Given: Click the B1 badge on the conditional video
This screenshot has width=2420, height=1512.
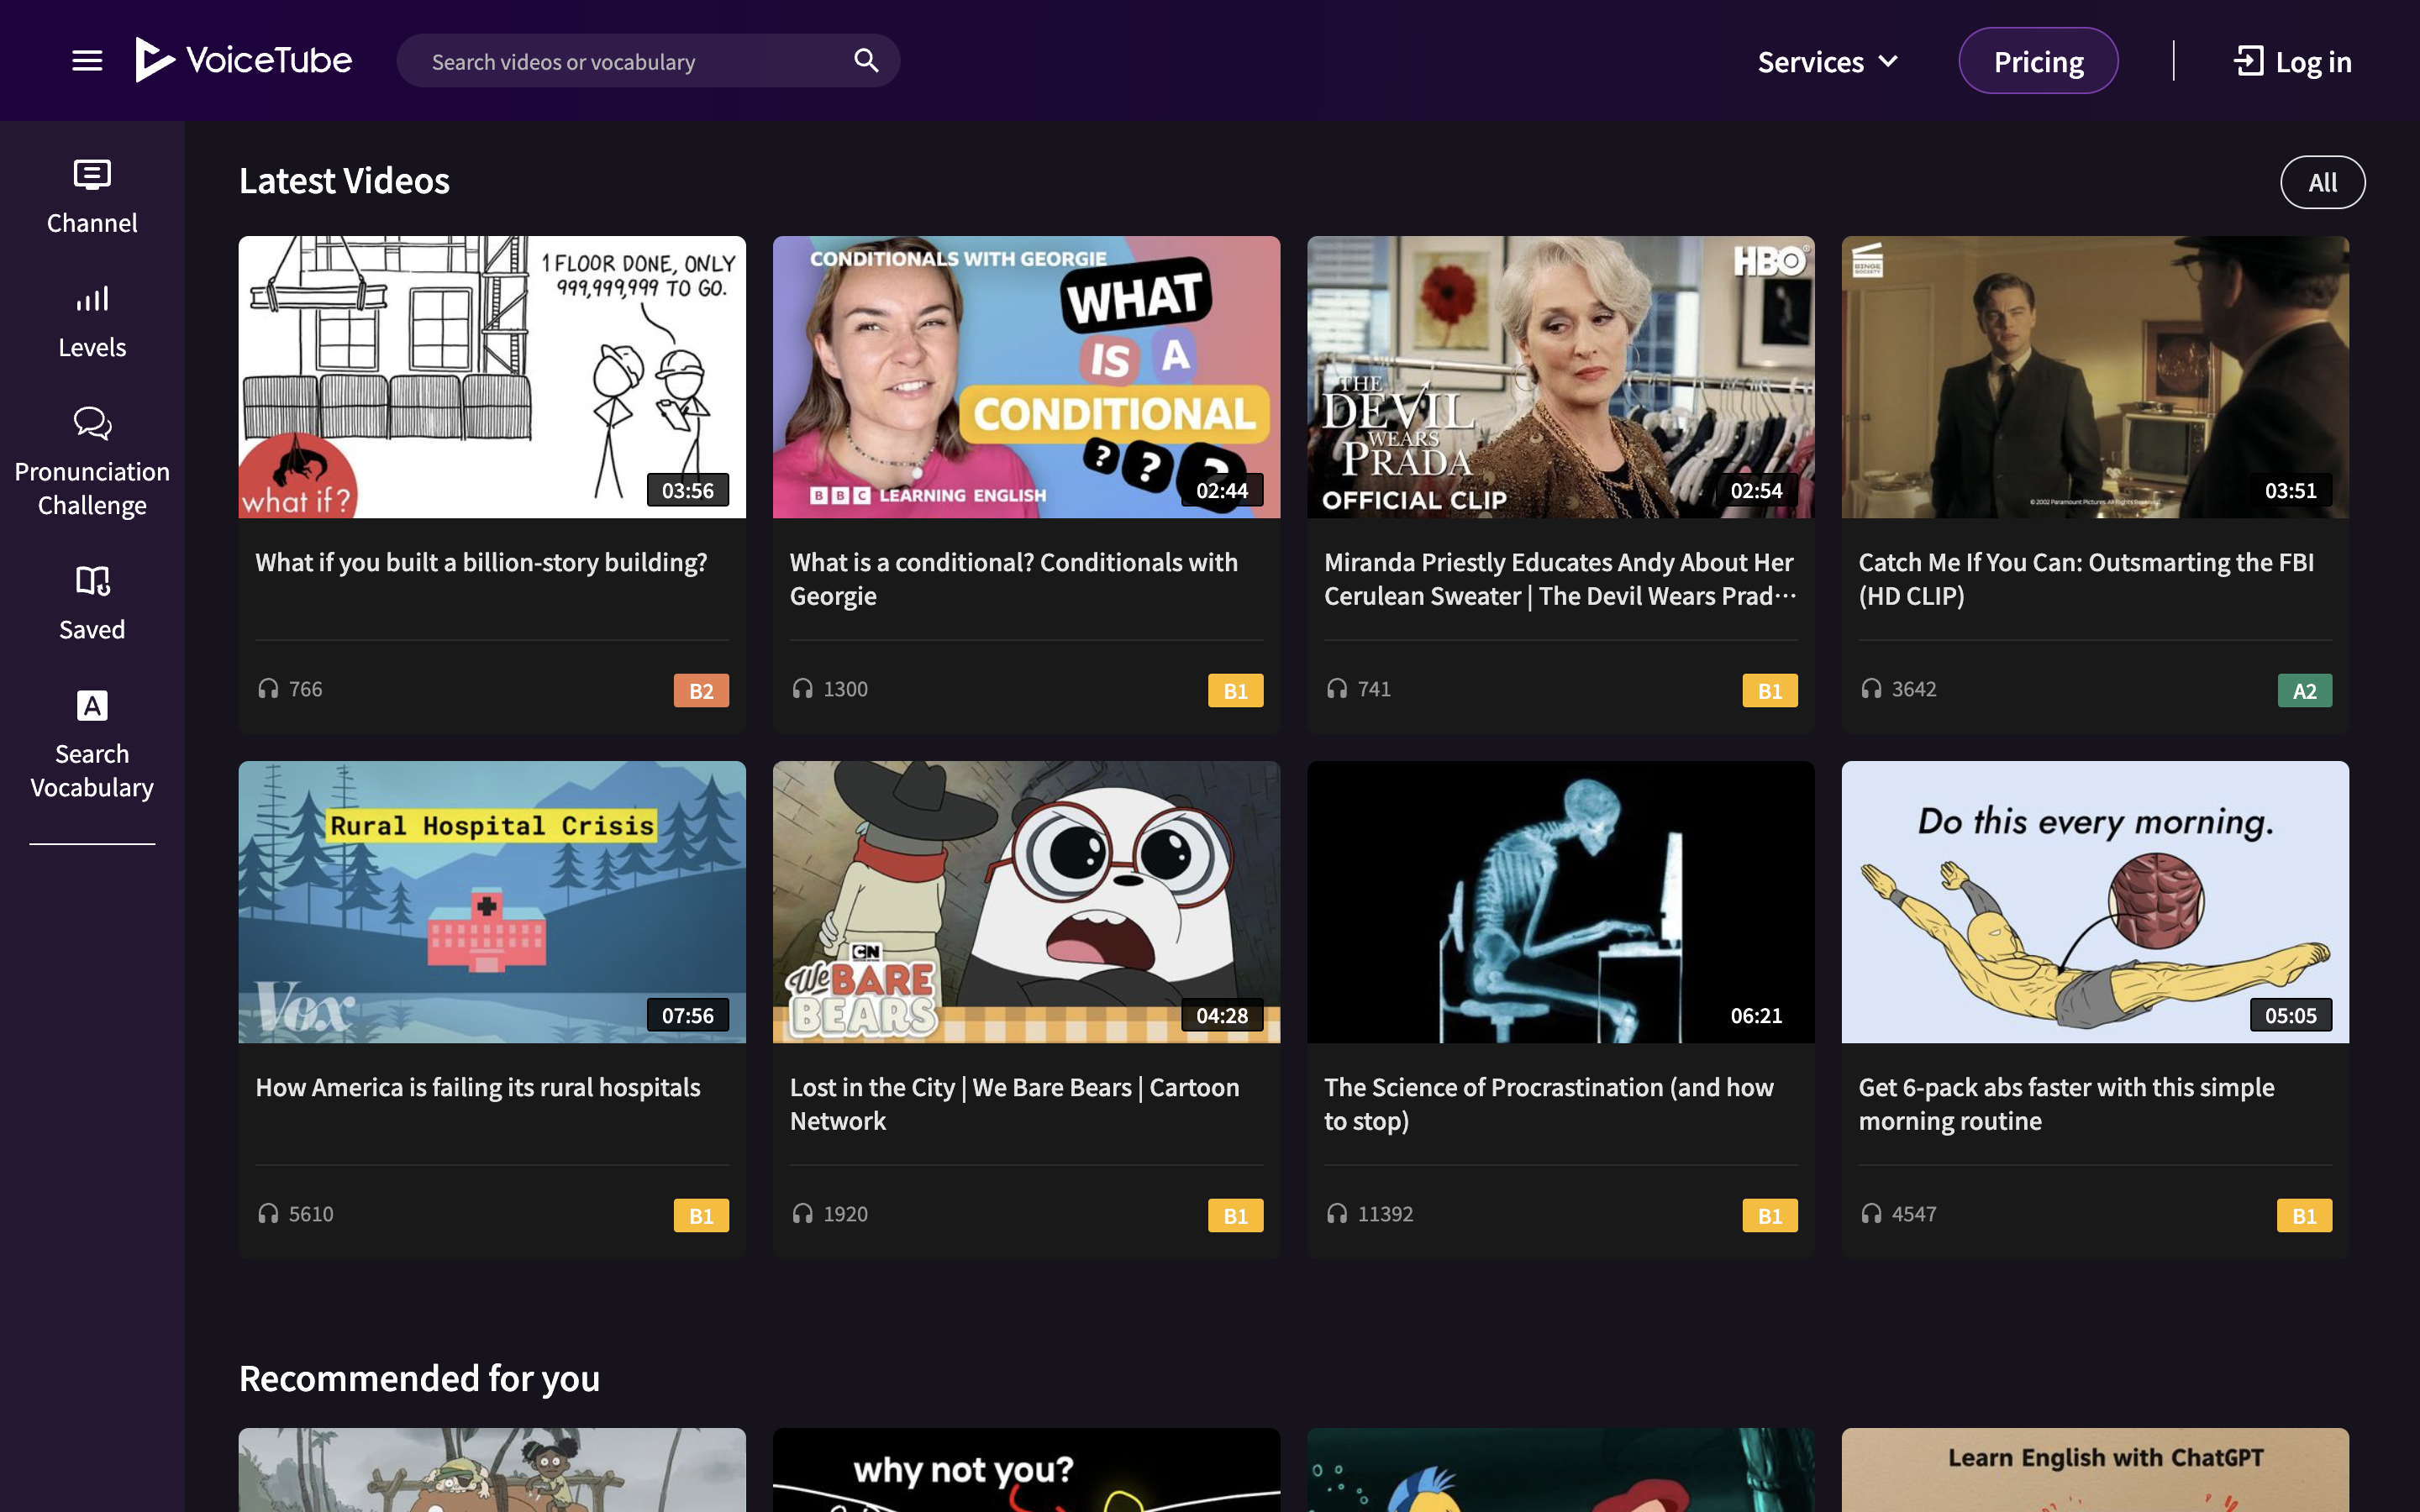Looking at the screenshot, I should 1235,691.
